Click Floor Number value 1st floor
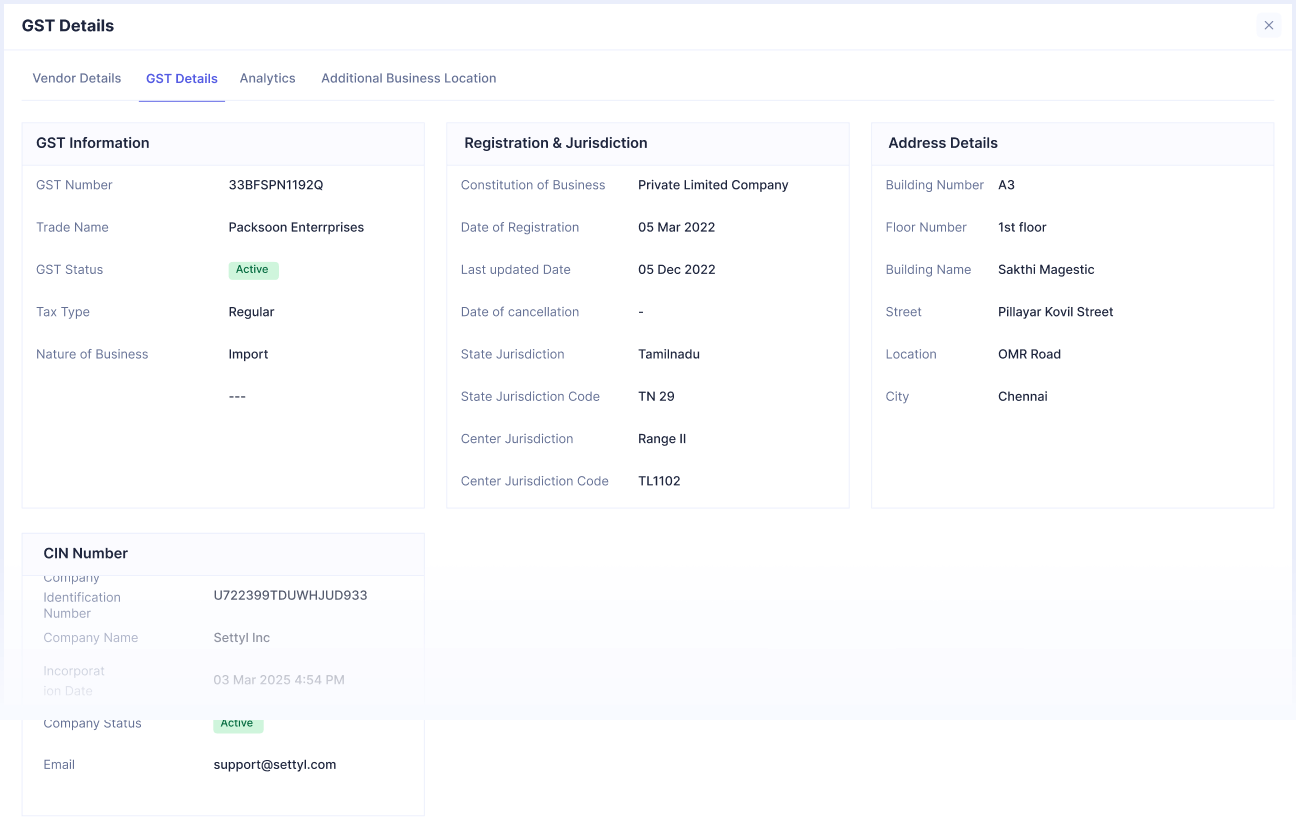The width and height of the screenshot is (1296, 820). click(1022, 227)
